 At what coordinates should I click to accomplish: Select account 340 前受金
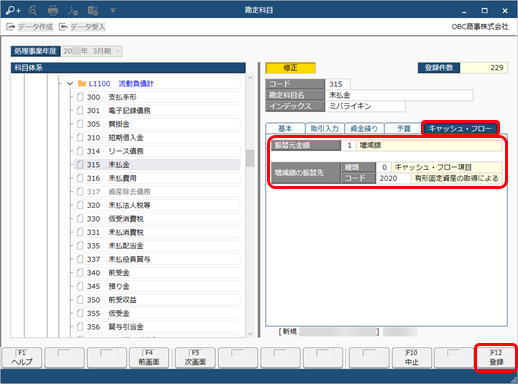pyautogui.click(x=157, y=273)
